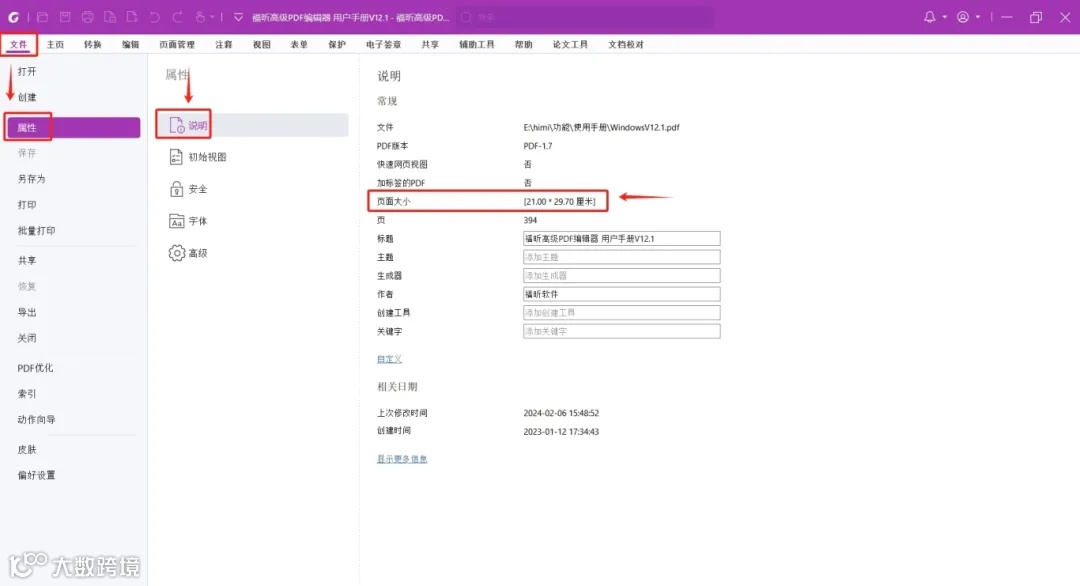Screen dimensions: 1080x586
Task: Click the 安全 padlock icon
Action: (x=176, y=189)
